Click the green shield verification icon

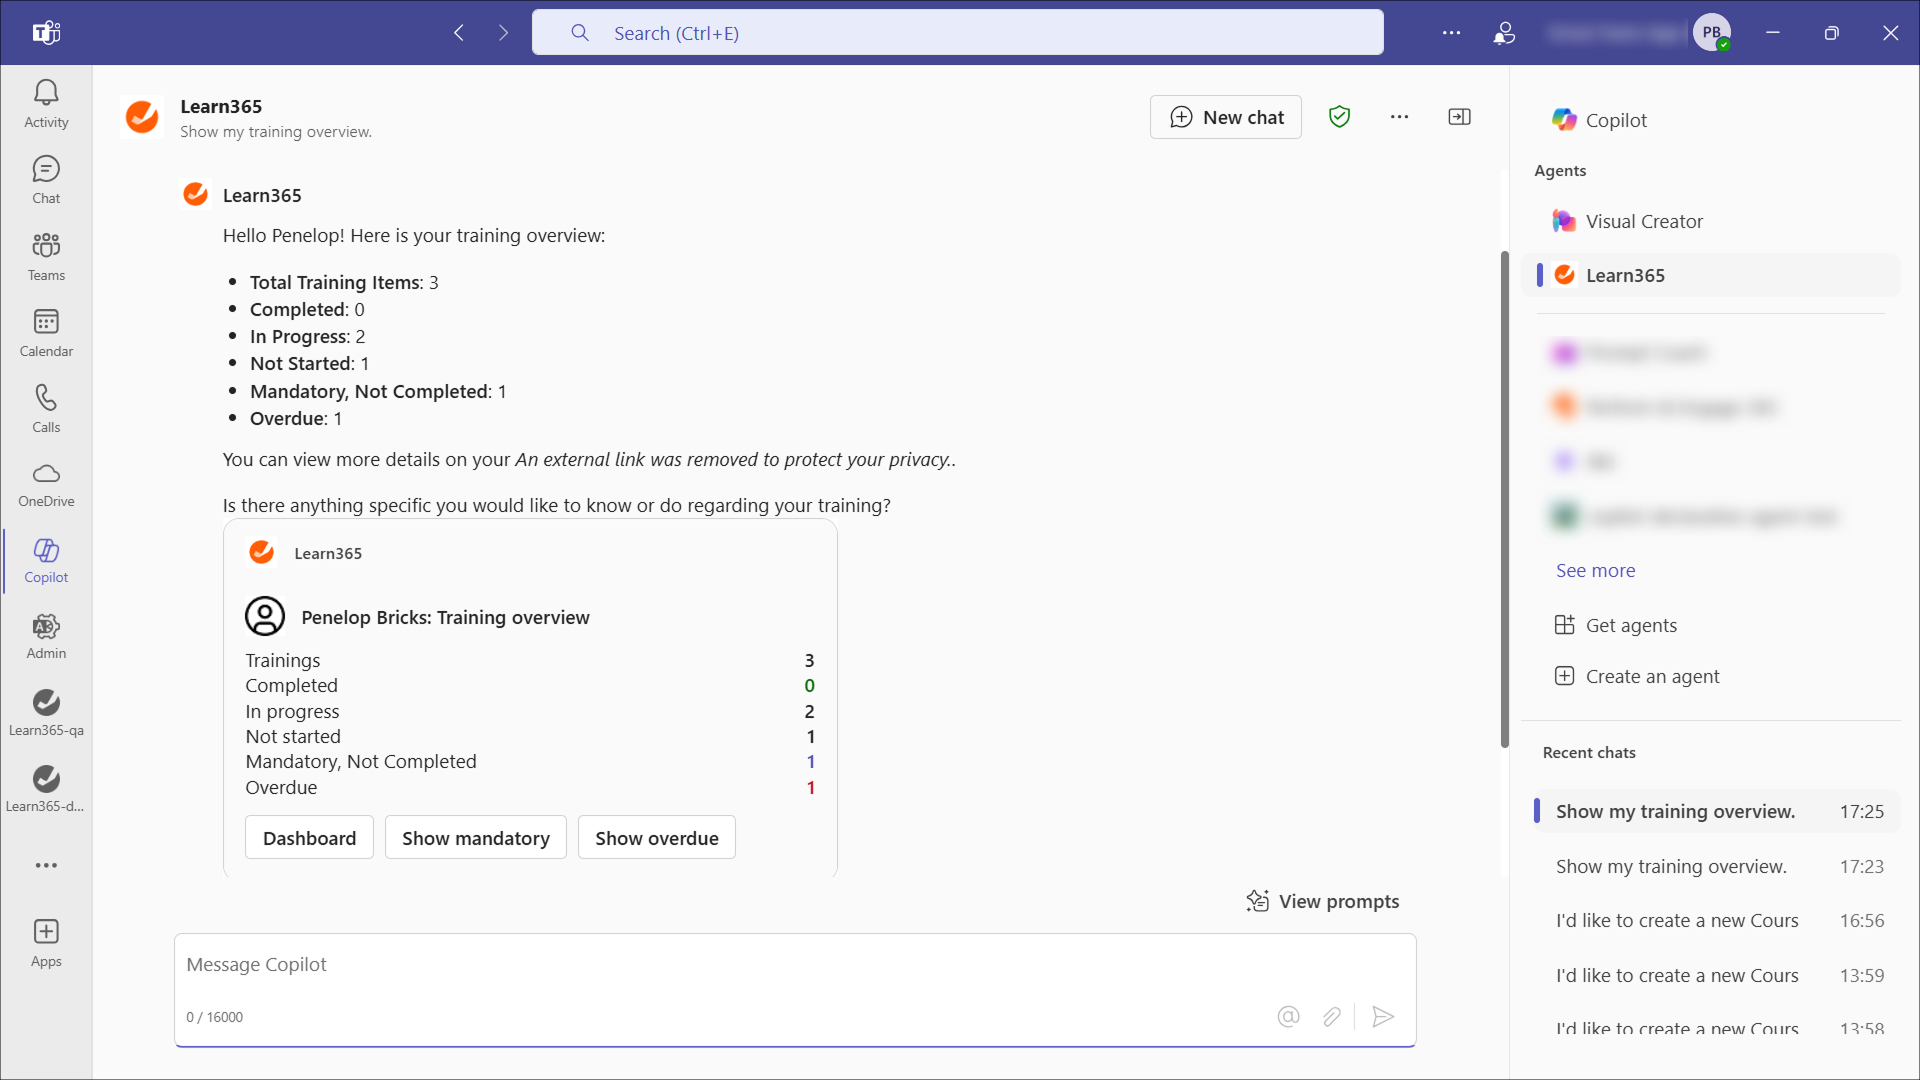tap(1339, 117)
